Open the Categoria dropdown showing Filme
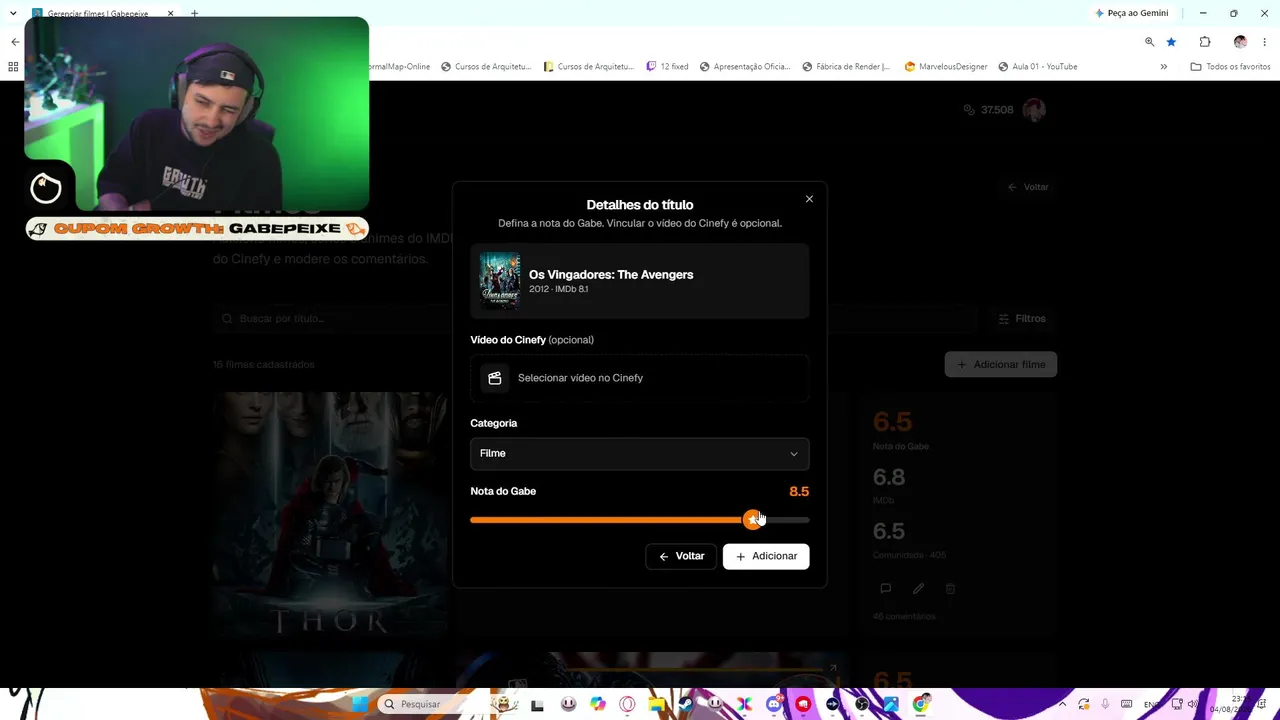This screenshot has height=720, width=1280. (640, 454)
